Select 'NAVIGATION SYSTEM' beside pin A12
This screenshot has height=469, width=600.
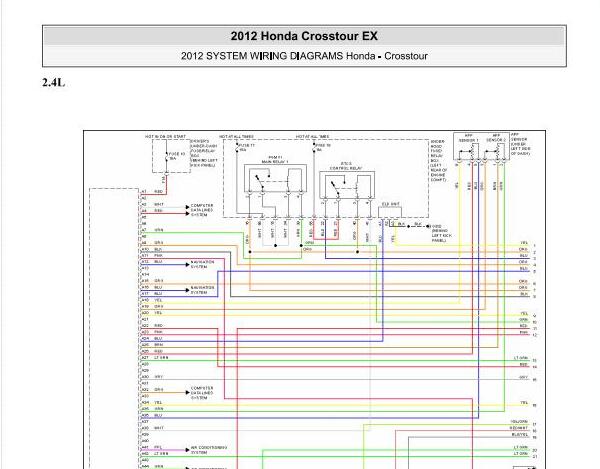[202, 264]
